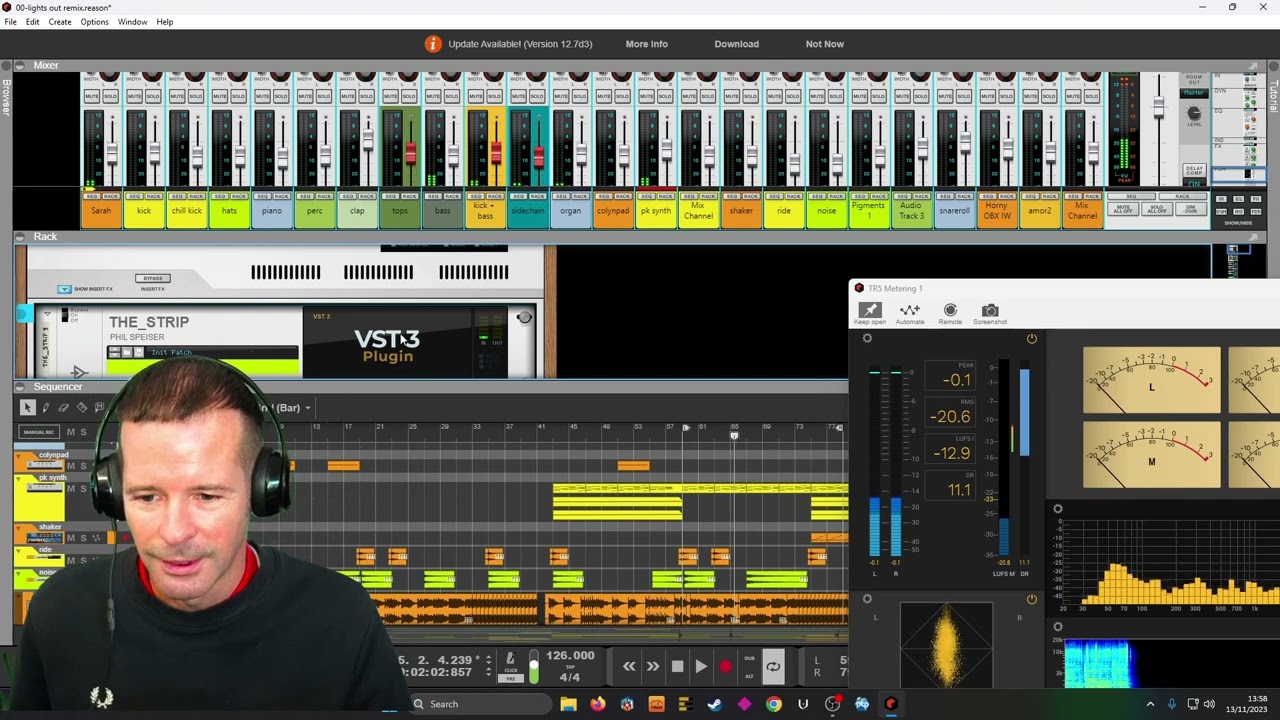Open File Explorer from the taskbar
Viewport: 1280px width, 720px height.
tap(568, 704)
